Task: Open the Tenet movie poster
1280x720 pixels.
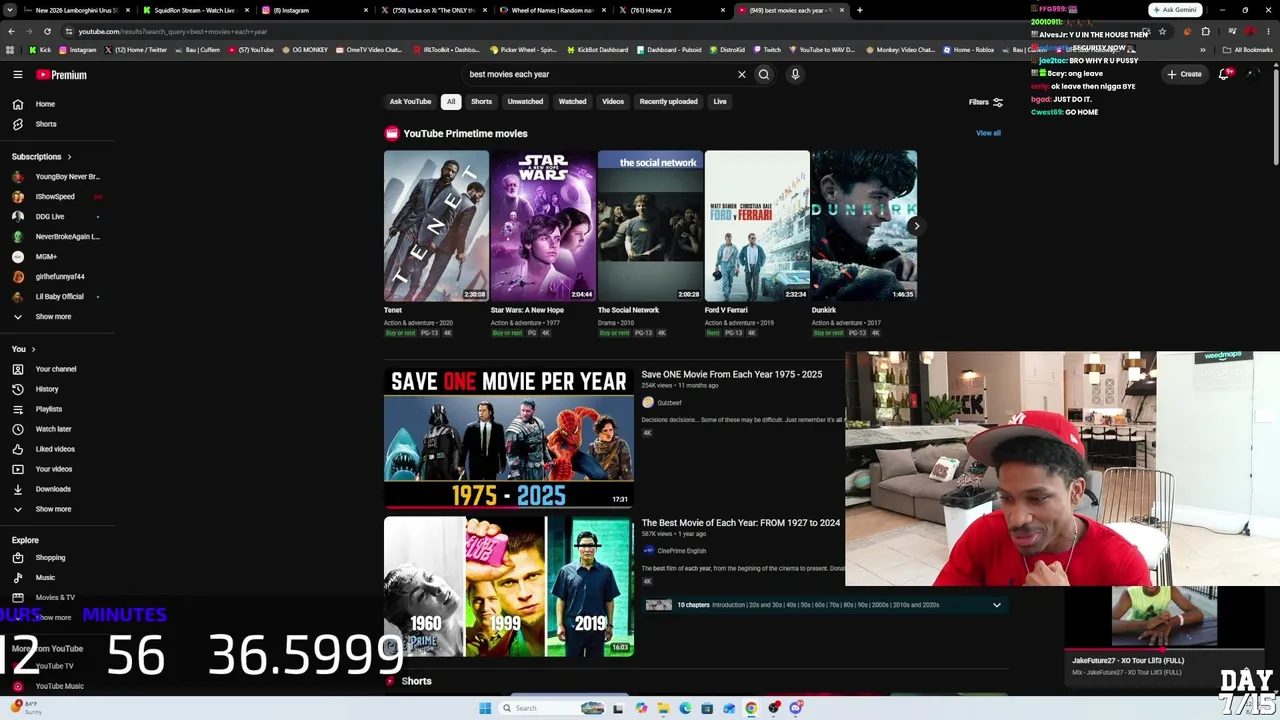Action: coord(436,226)
